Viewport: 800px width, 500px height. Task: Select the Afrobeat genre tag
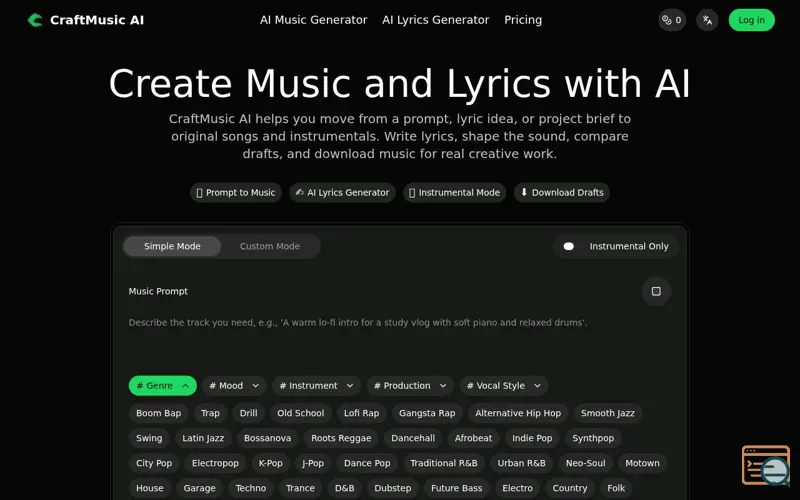473,438
